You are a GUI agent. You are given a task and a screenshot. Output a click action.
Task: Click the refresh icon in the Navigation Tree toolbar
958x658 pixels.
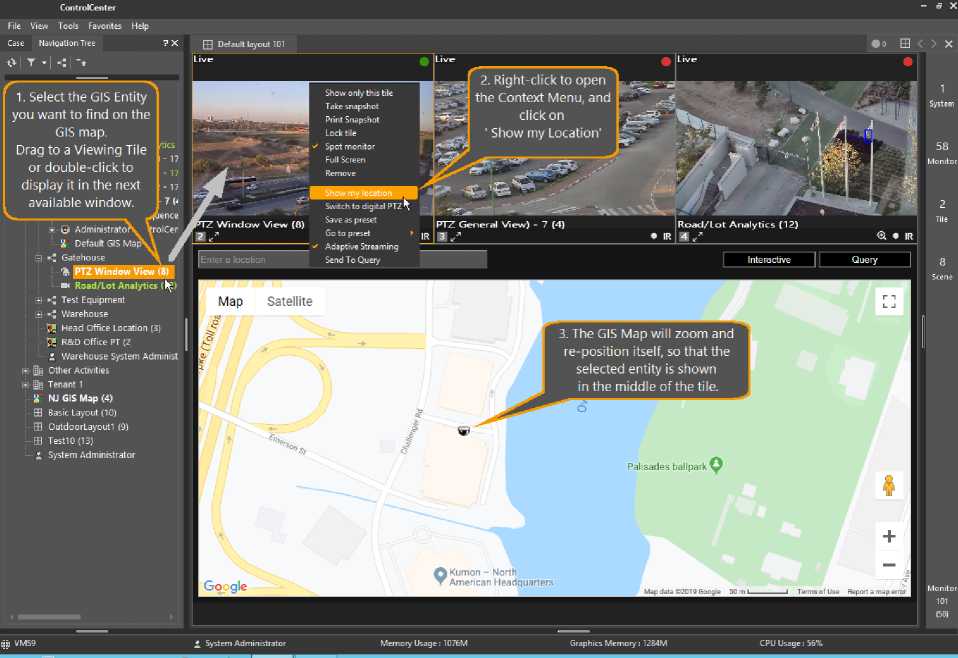click(x=11, y=62)
